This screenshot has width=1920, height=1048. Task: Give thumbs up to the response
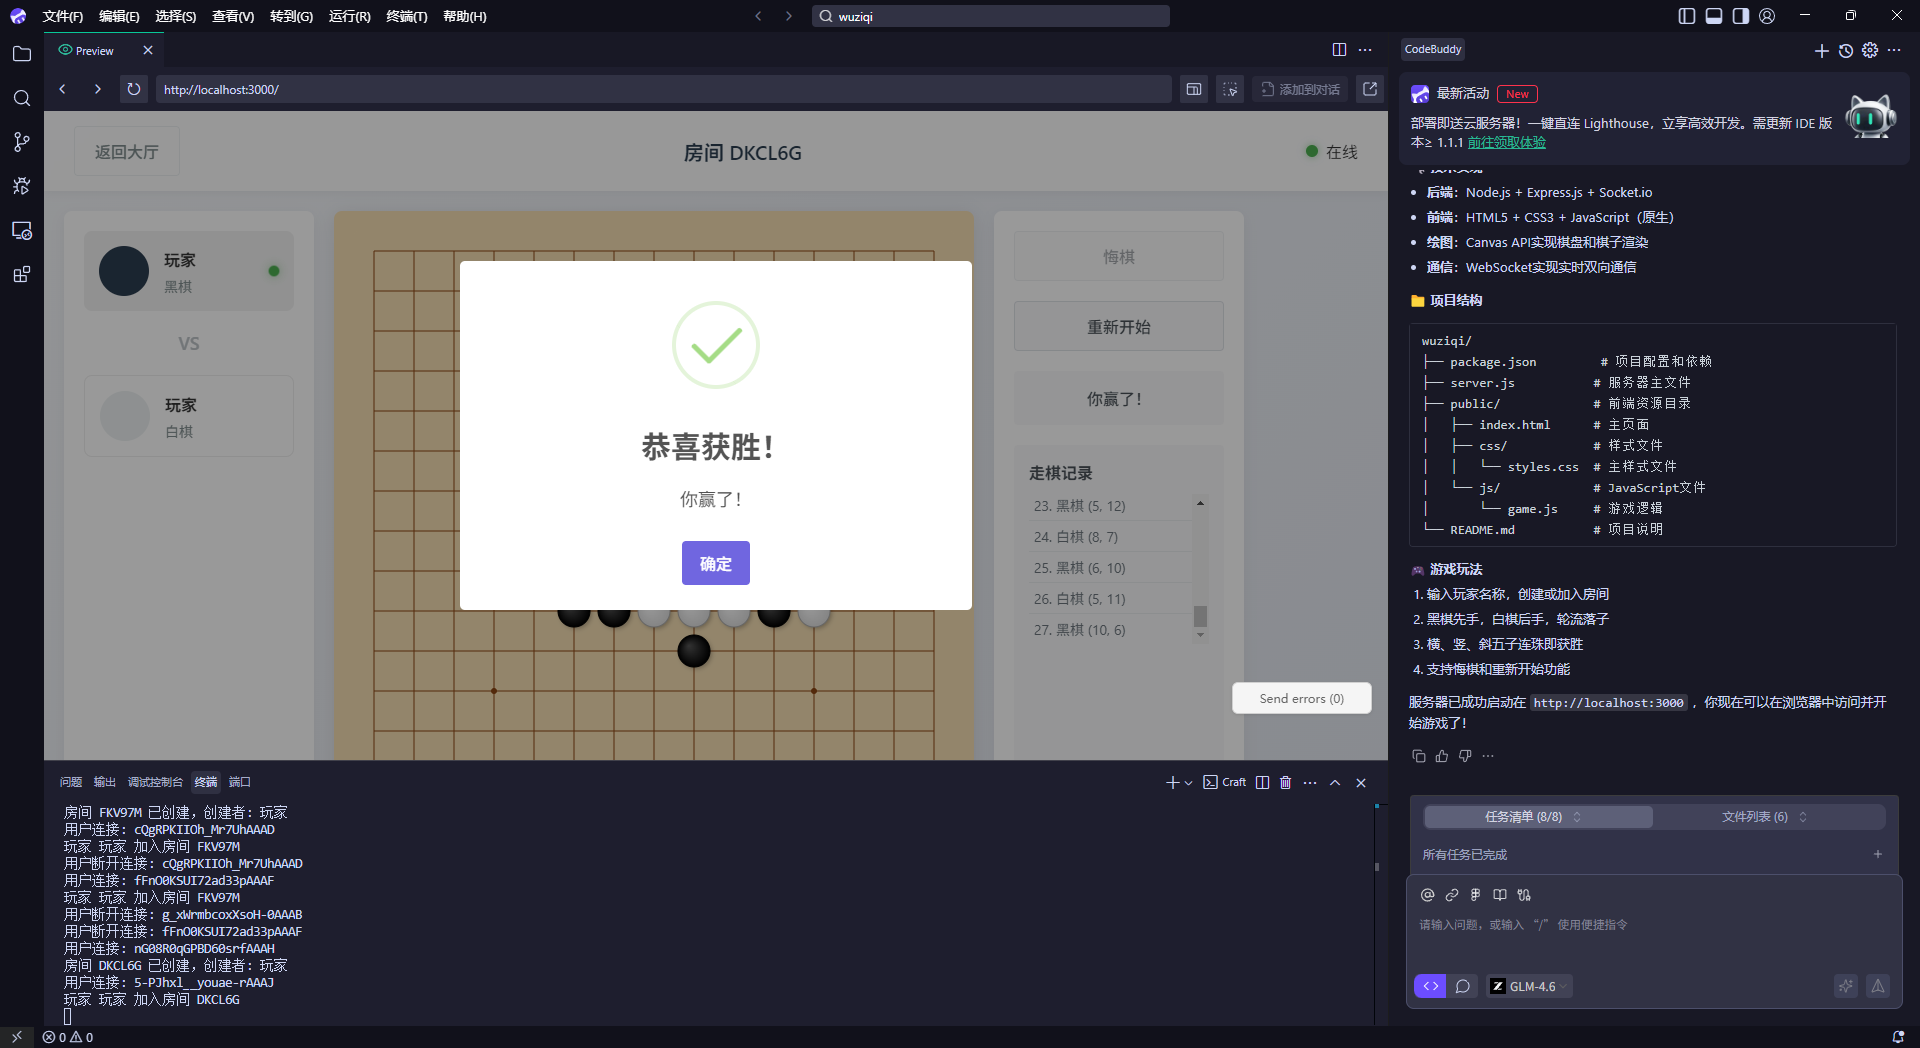1441,756
